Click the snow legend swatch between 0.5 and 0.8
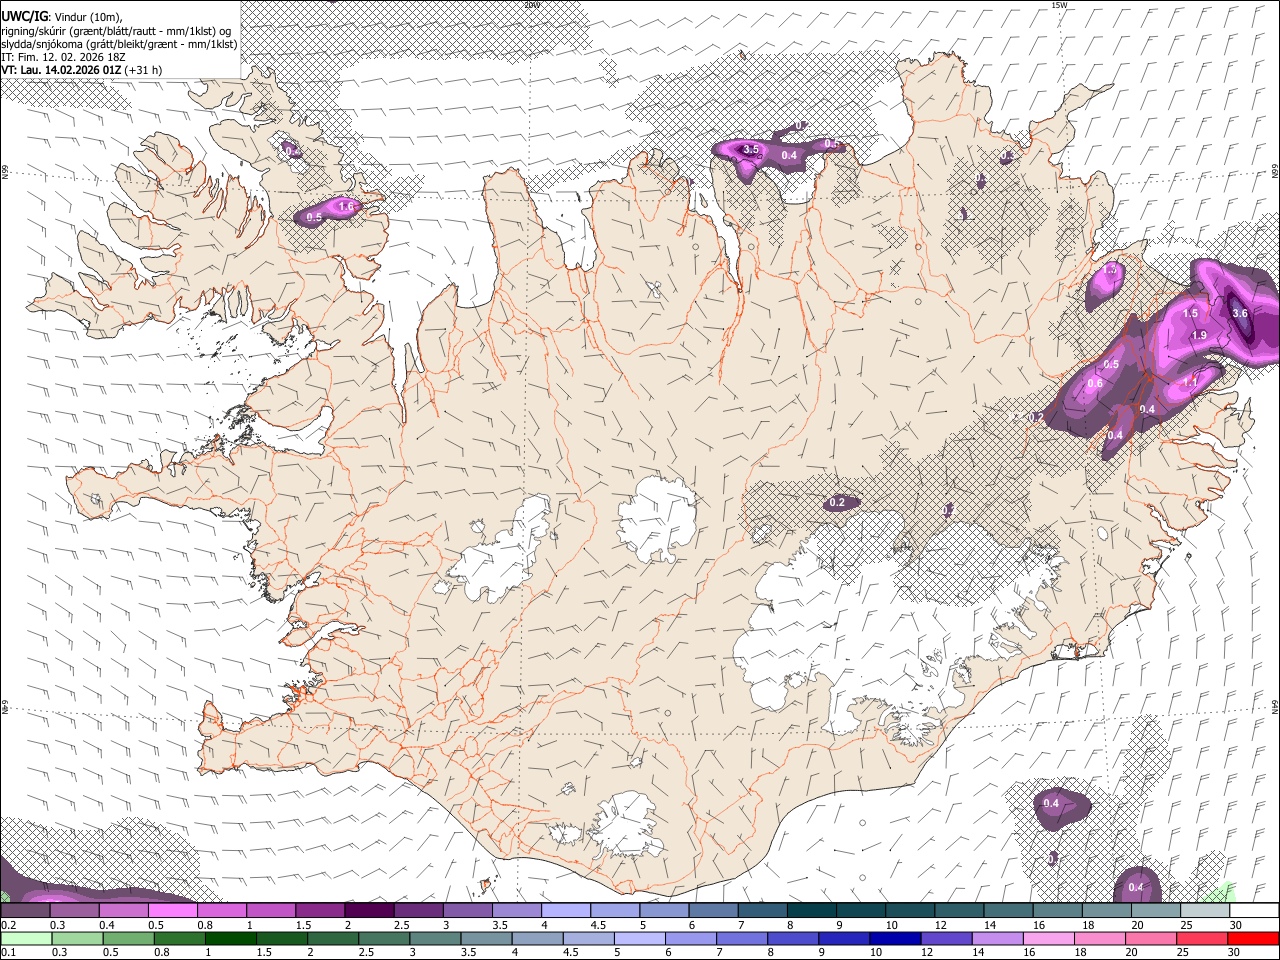1280x960 pixels. 172,911
